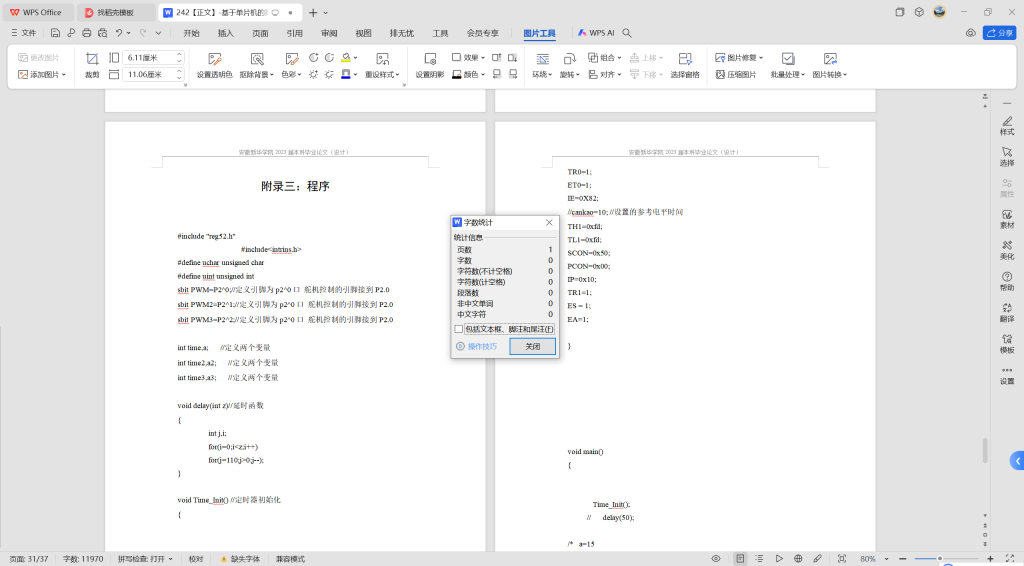The width and height of the screenshot is (1024, 566).
Task: Open the Beautify (美化) sidebar tool
Action: (1007, 251)
